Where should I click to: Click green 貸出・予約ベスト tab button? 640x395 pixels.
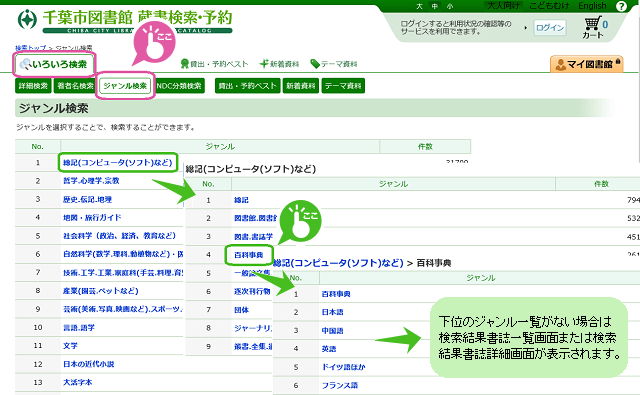pos(247,86)
